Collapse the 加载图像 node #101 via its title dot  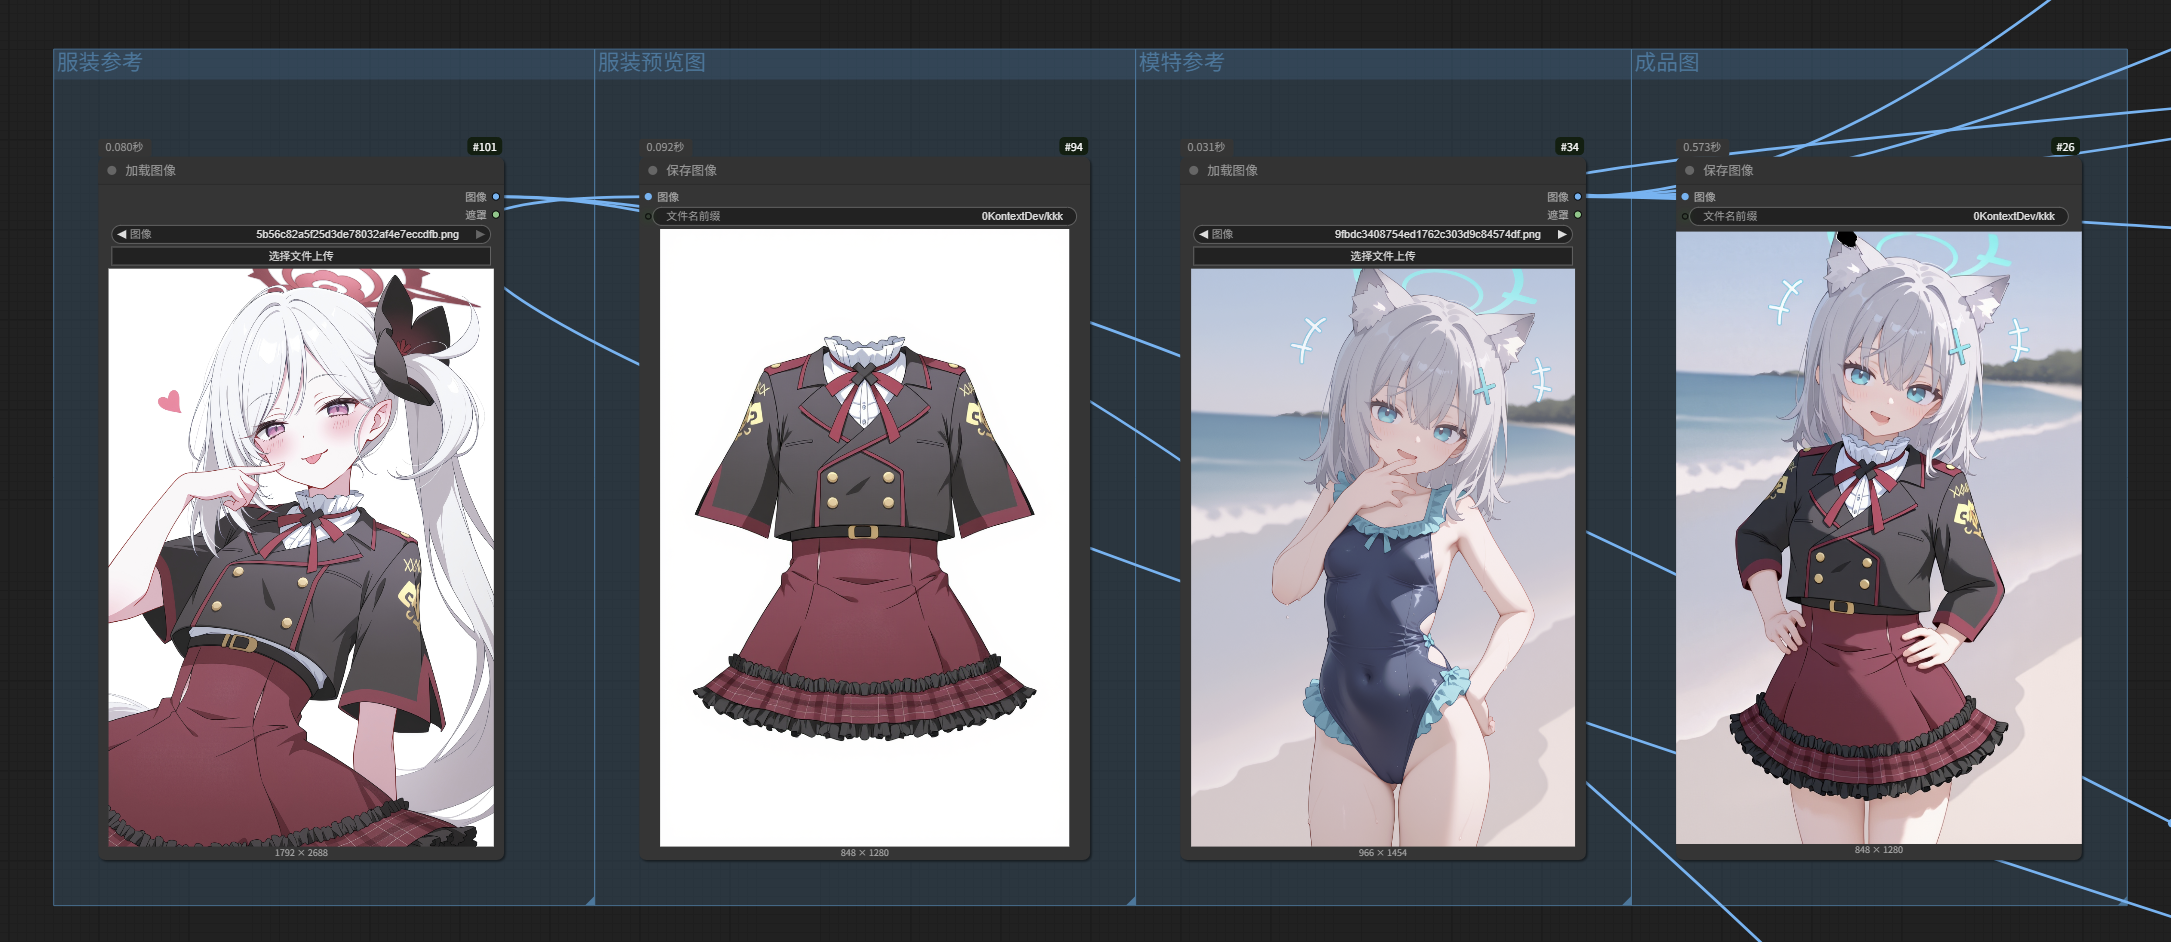coord(112,171)
